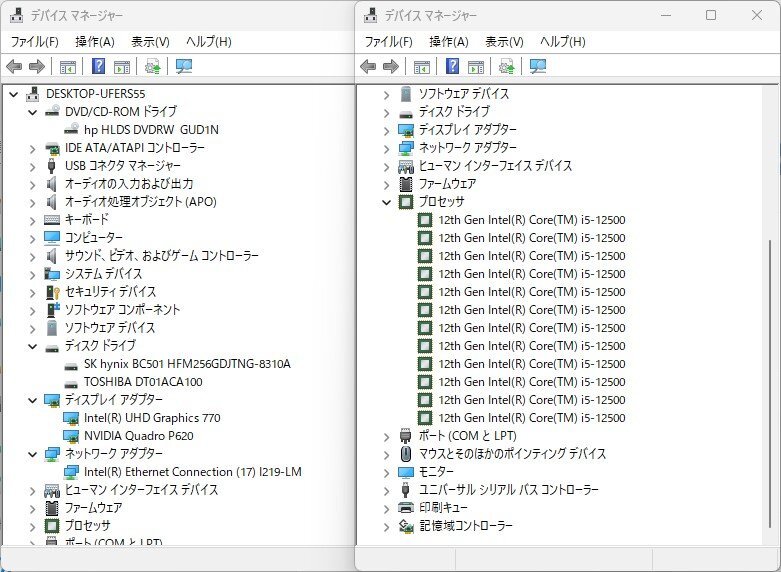Open 操作(A) menu in right window

tap(449, 42)
